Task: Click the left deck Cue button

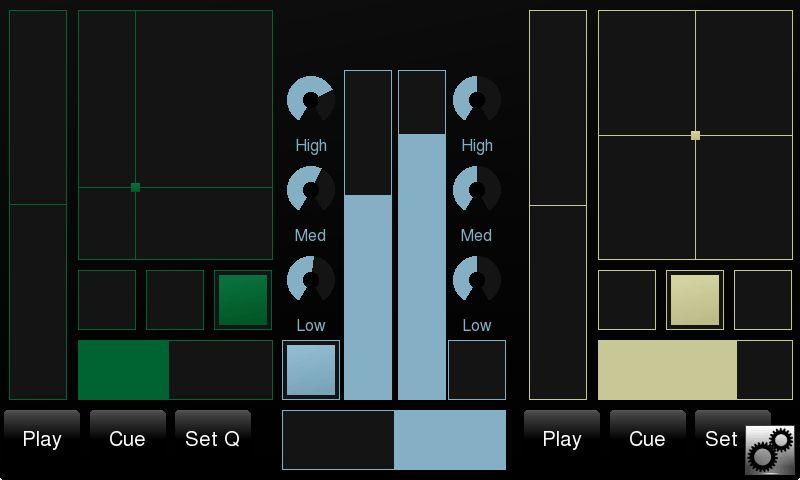Action: coord(128,439)
